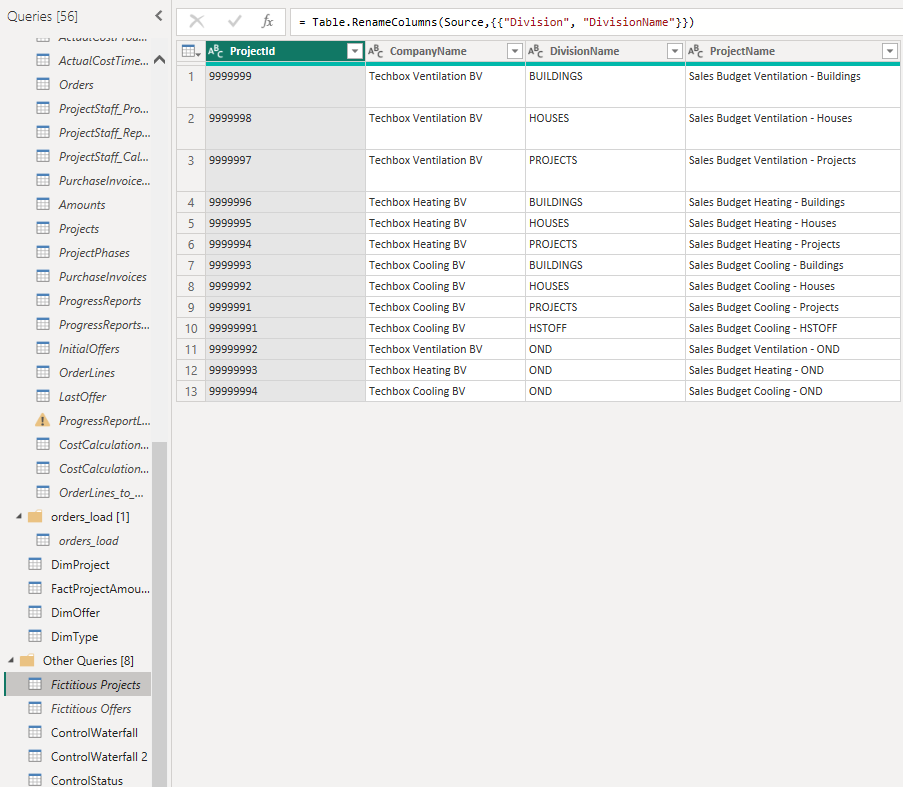Collapse the Queries pane with the chevron

159,16
